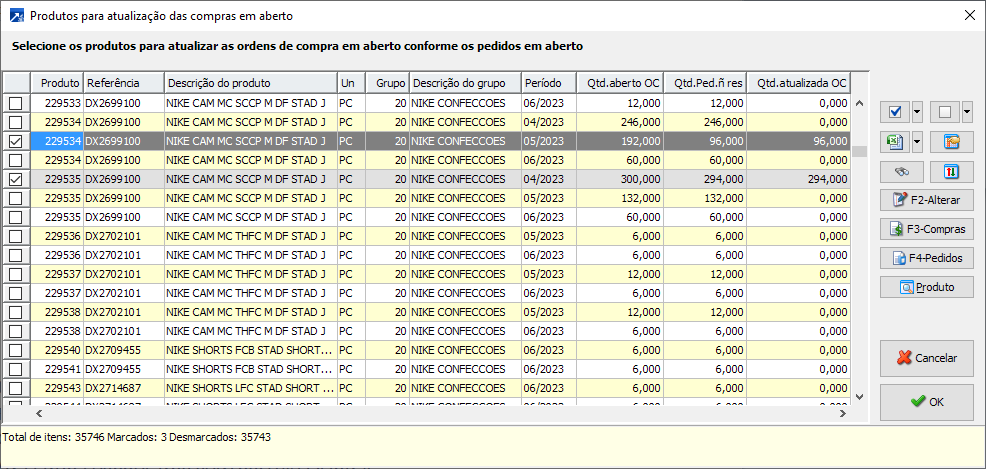The image size is (986, 469).
Task: Expand dropdown arrow beside unmark-all button
Action: tap(967, 112)
